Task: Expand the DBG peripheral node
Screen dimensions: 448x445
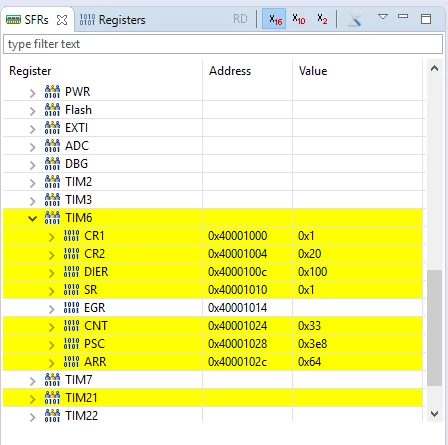Action: click(32, 165)
